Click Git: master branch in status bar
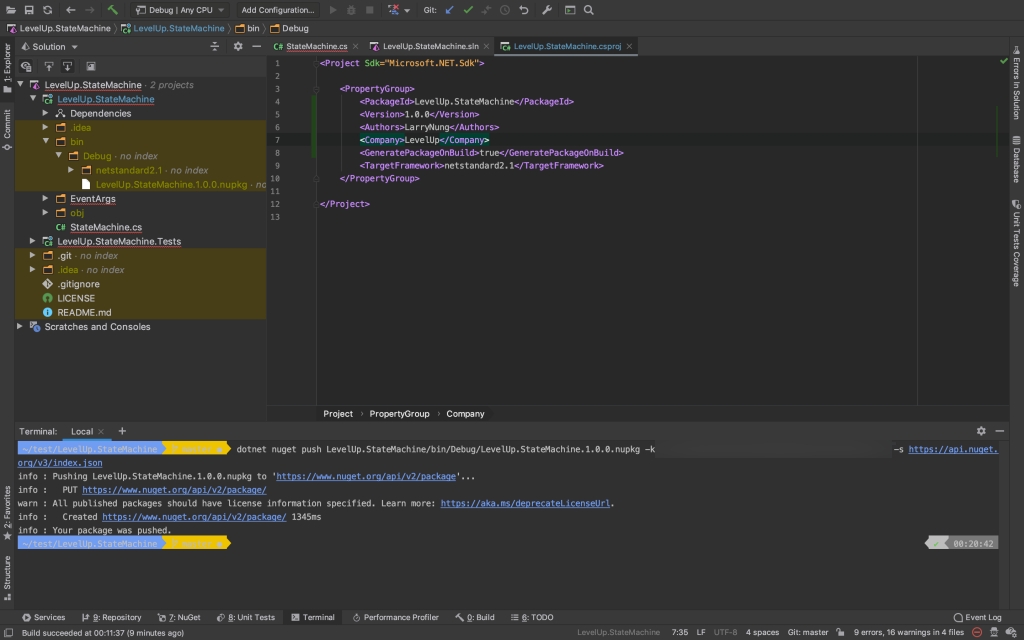Image resolution: width=1024 pixels, height=640 pixels. (x=808, y=632)
